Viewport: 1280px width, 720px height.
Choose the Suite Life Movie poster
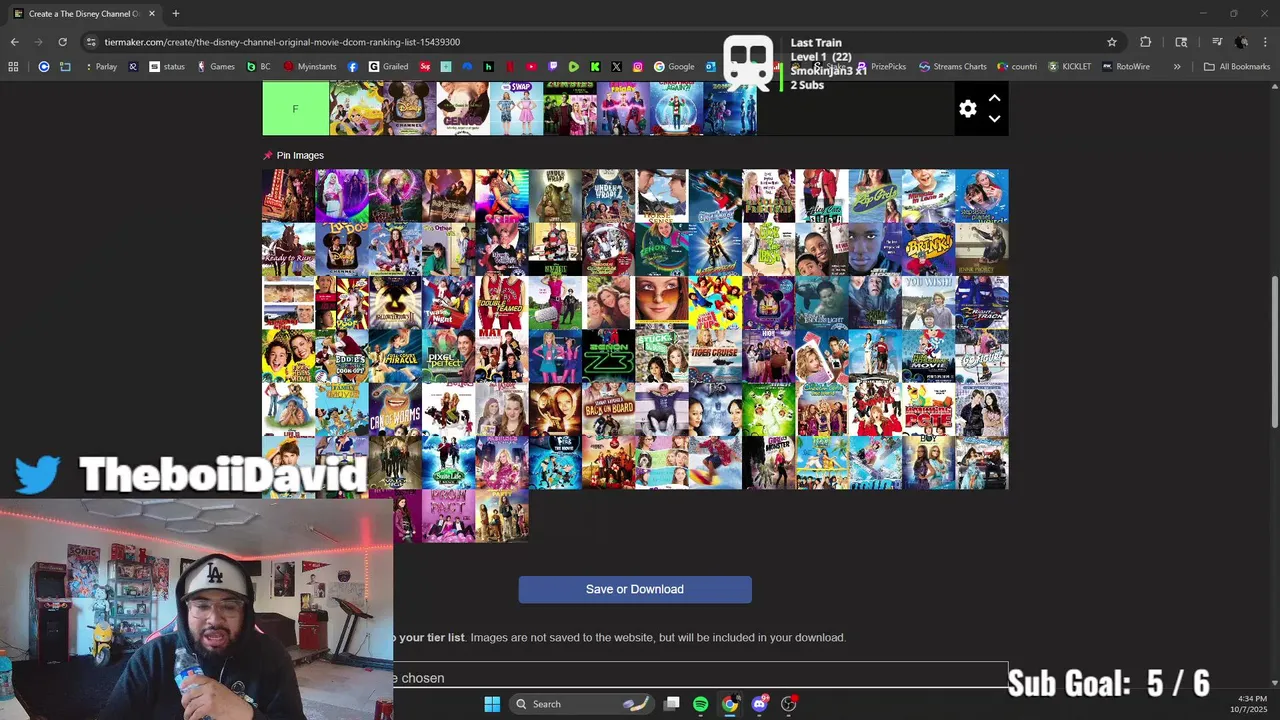(448, 462)
